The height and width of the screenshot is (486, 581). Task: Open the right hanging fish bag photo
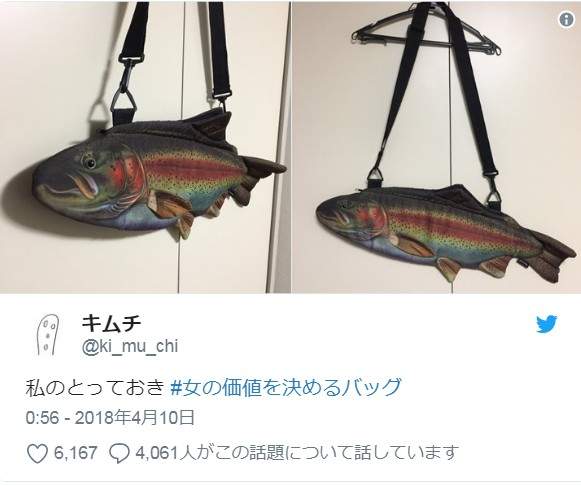pyautogui.click(x=436, y=147)
